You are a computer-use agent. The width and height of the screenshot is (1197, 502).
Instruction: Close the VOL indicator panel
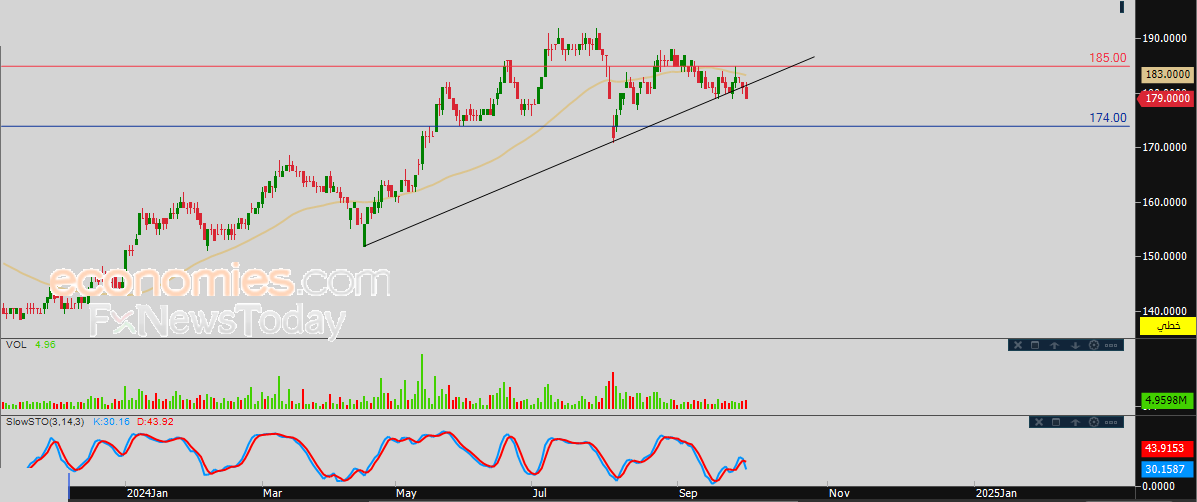click(x=1017, y=345)
